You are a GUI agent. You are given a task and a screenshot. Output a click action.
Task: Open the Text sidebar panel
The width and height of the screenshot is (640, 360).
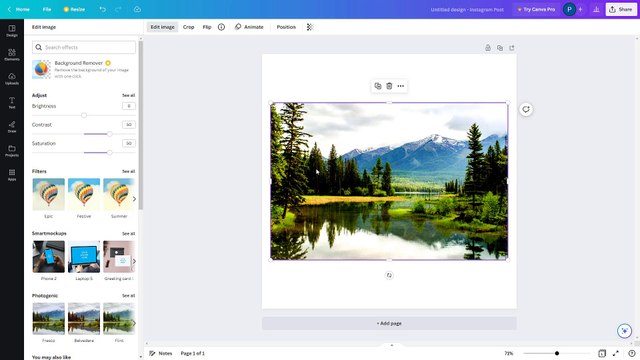(12, 102)
